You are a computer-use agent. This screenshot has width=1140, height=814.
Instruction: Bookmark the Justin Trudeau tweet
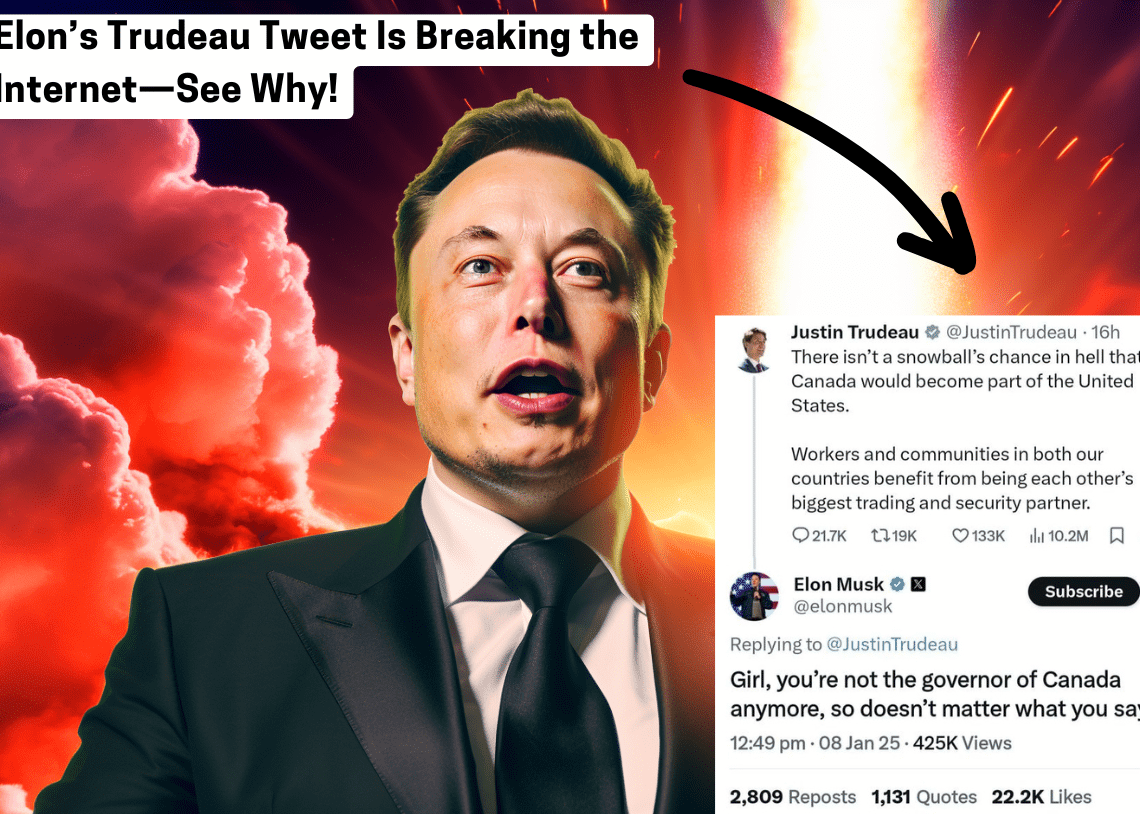tap(1117, 536)
